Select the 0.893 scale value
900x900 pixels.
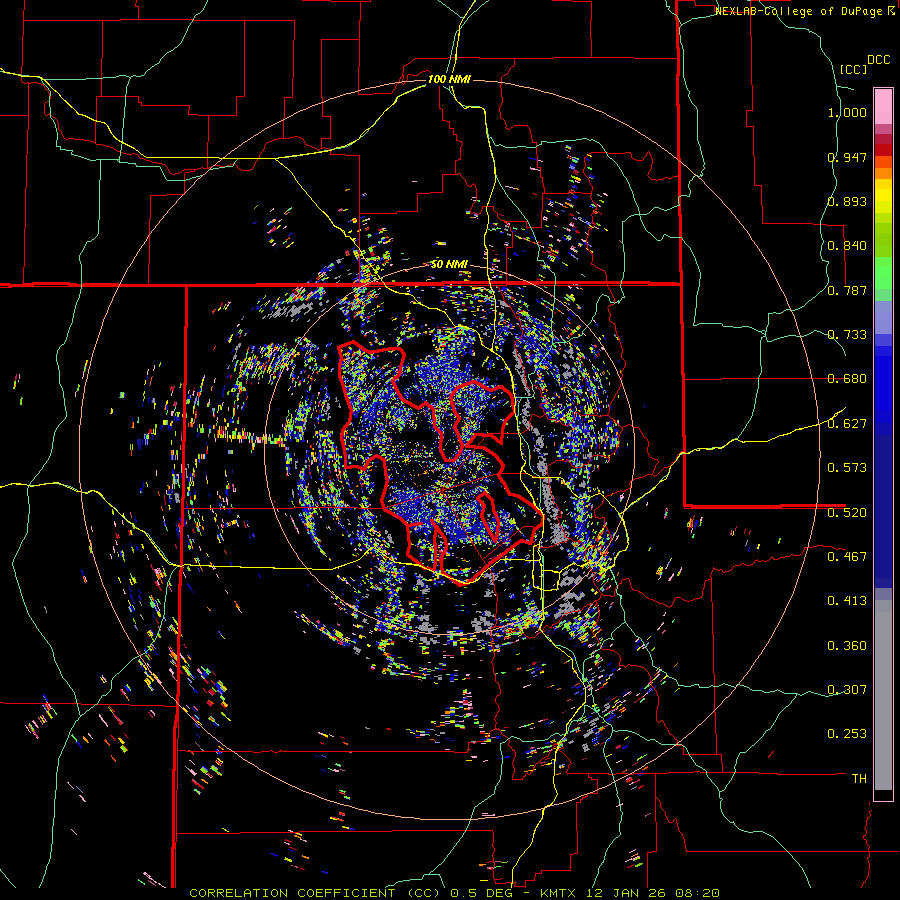click(847, 201)
